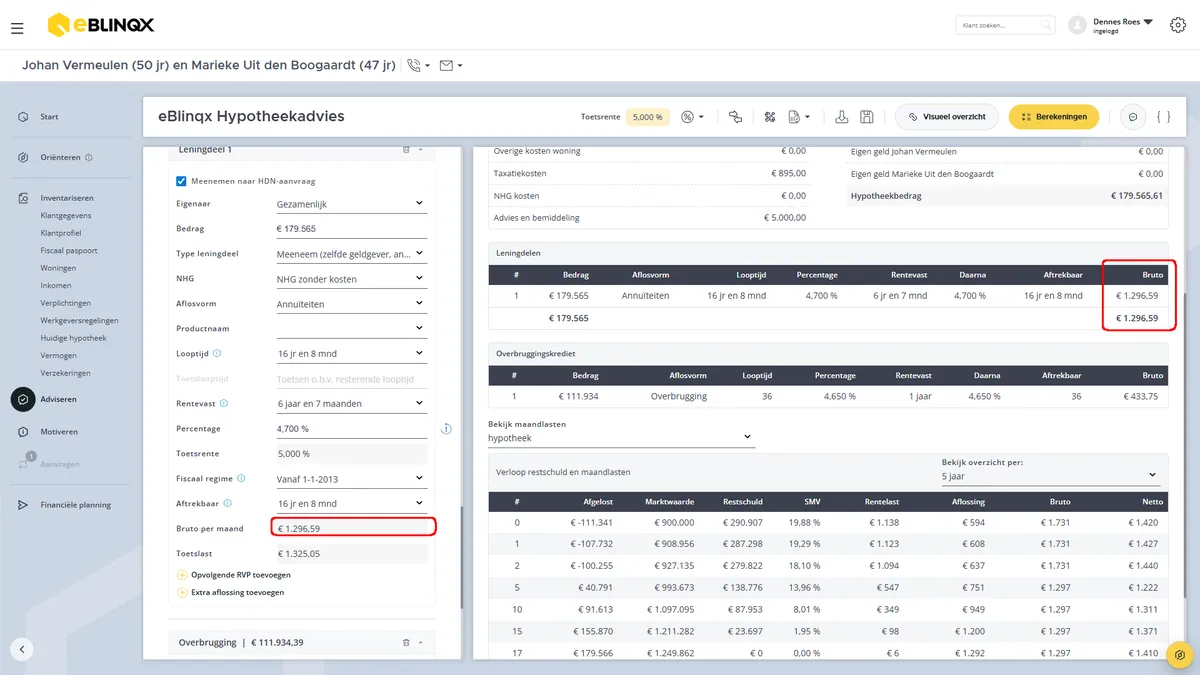Click the yellow Berekeningen button
This screenshot has width=1200, height=675.
pyautogui.click(x=1054, y=117)
